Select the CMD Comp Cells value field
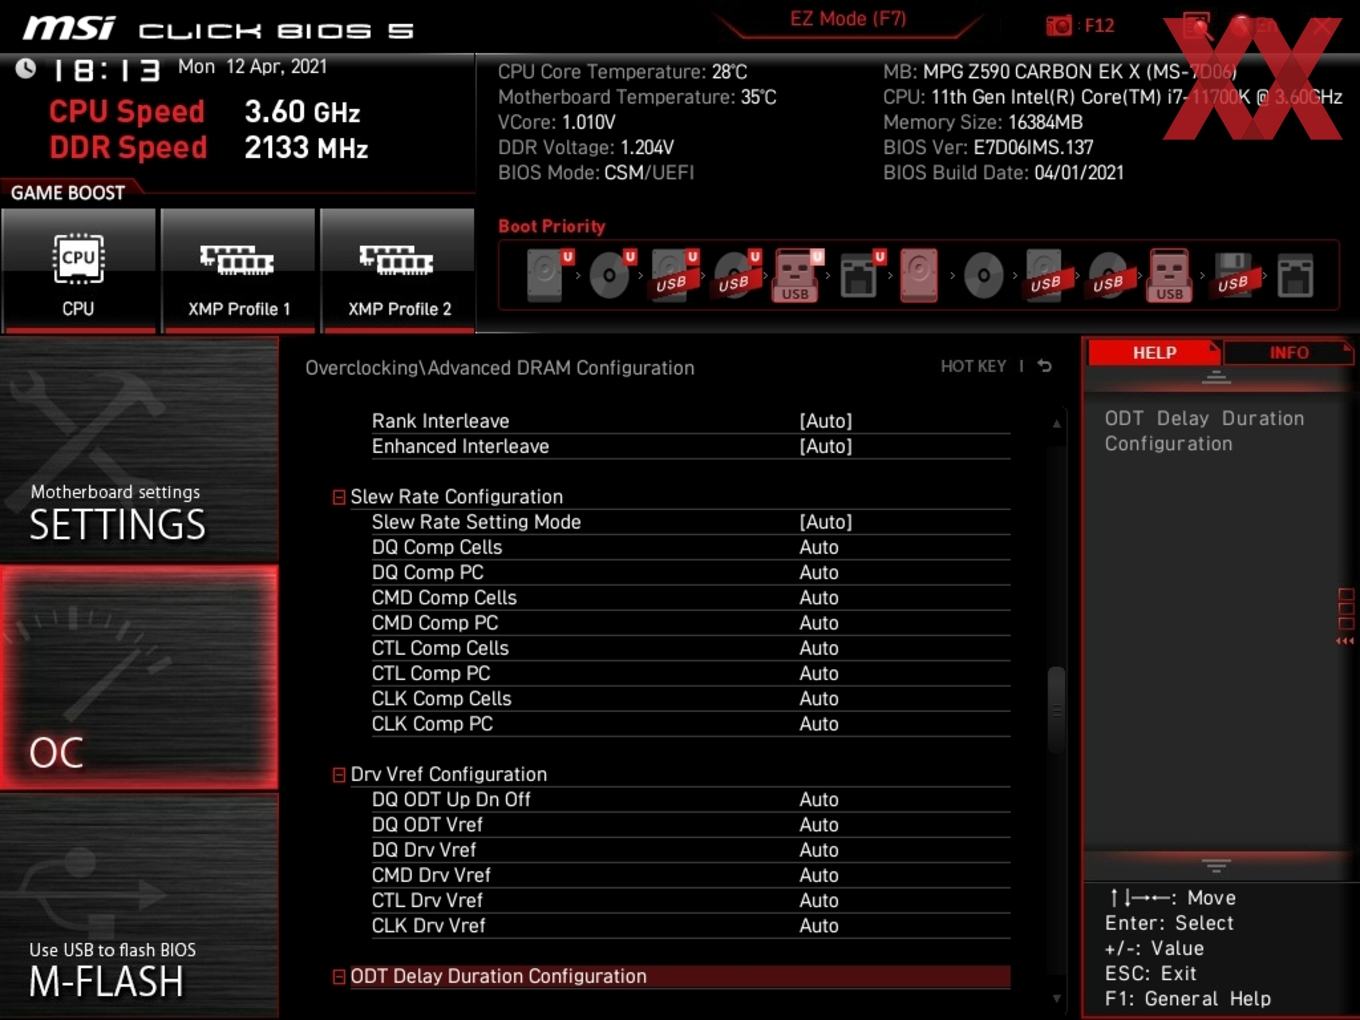The width and height of the screenshot is (1360, 1020). tap(819, 598)
